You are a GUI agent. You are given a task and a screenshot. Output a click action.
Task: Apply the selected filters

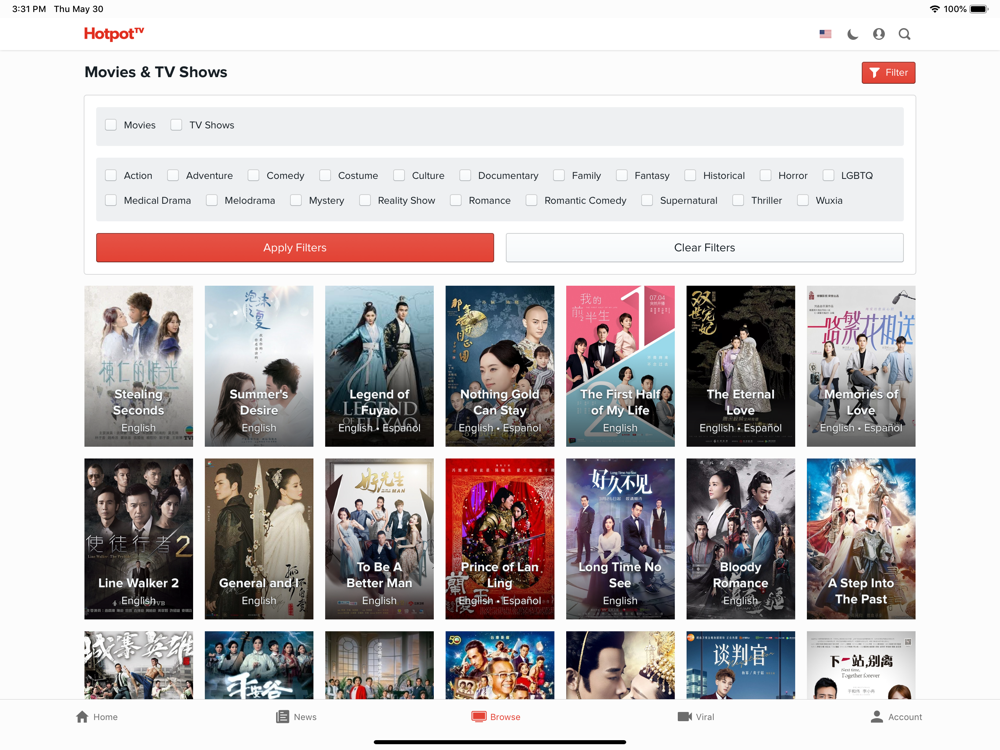coord(295,247)
